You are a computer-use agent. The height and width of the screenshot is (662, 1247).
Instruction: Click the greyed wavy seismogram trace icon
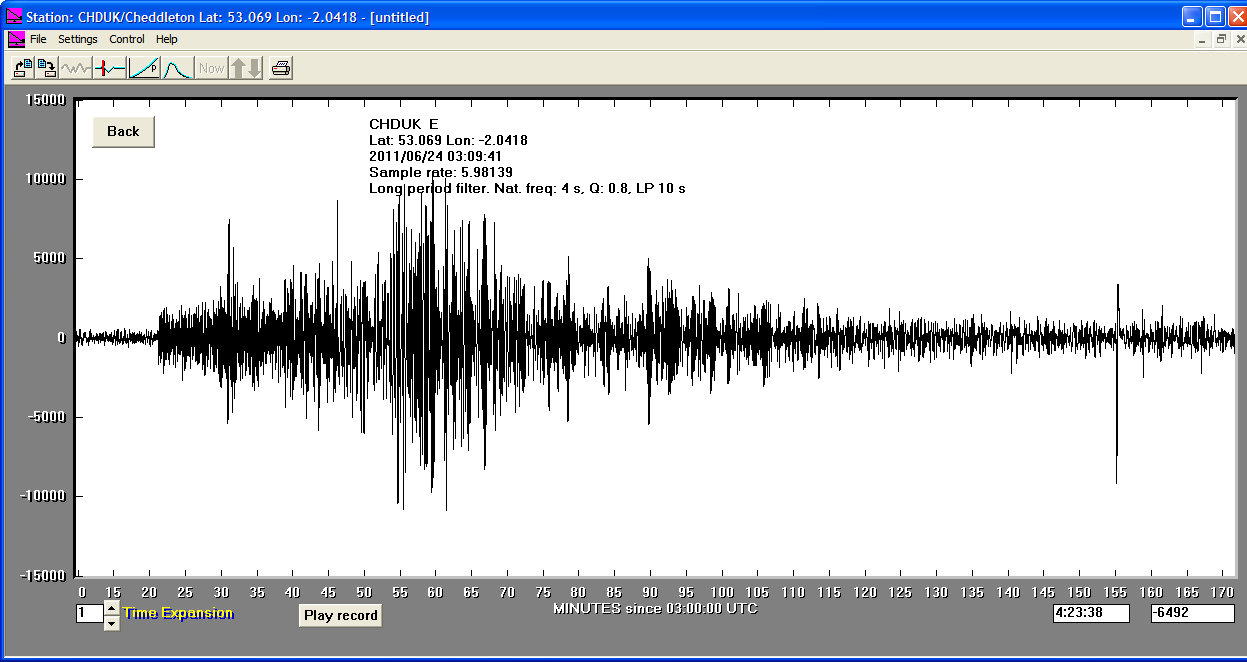[75, 68]
